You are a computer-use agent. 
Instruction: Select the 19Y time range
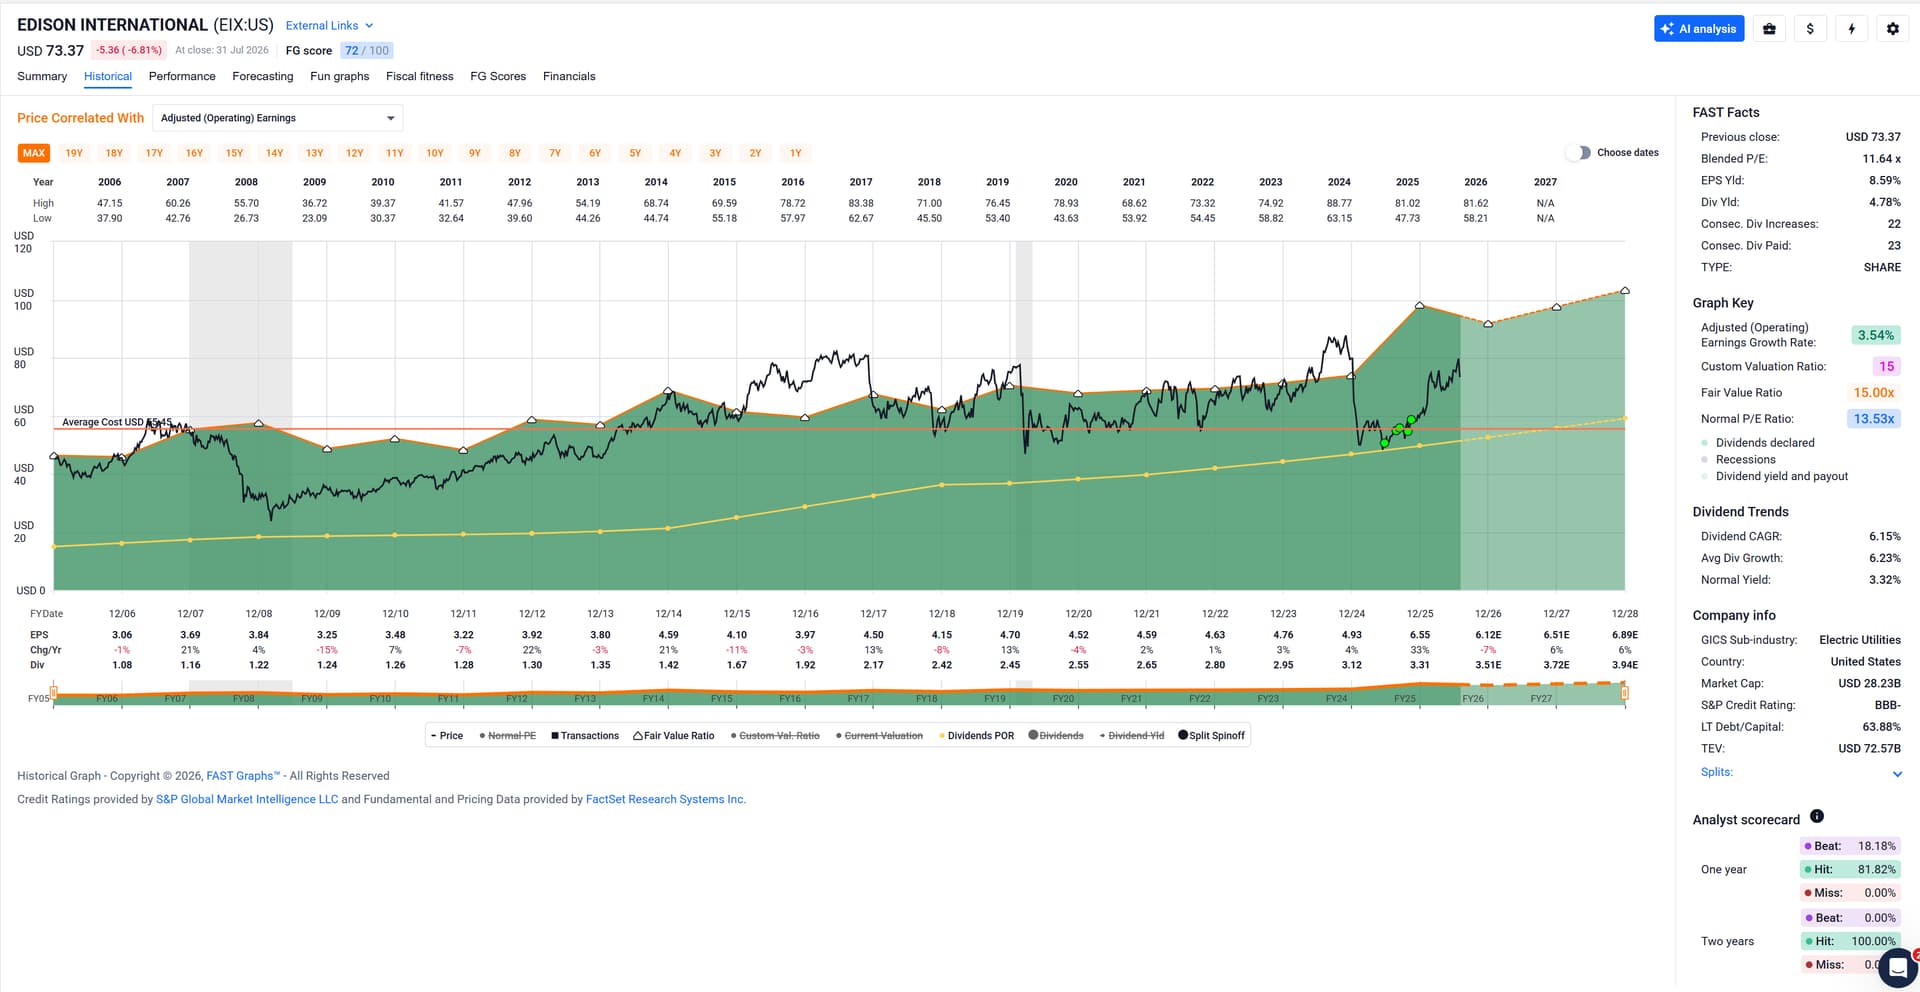[74, 153]
